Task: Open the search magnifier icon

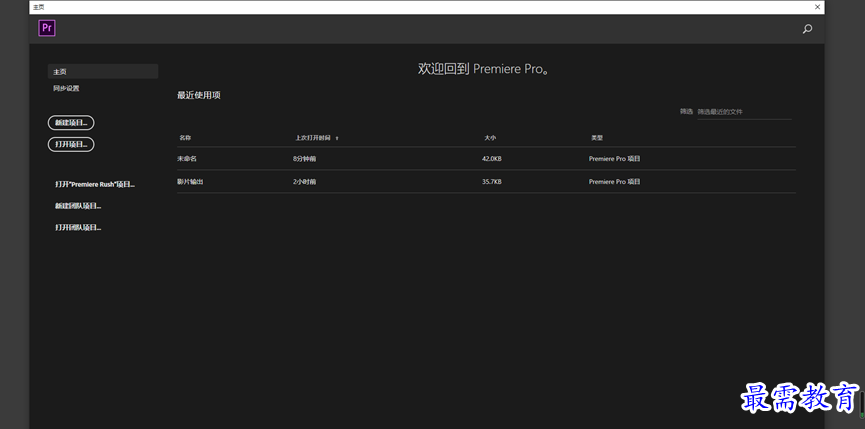Action: pos(807,29)
